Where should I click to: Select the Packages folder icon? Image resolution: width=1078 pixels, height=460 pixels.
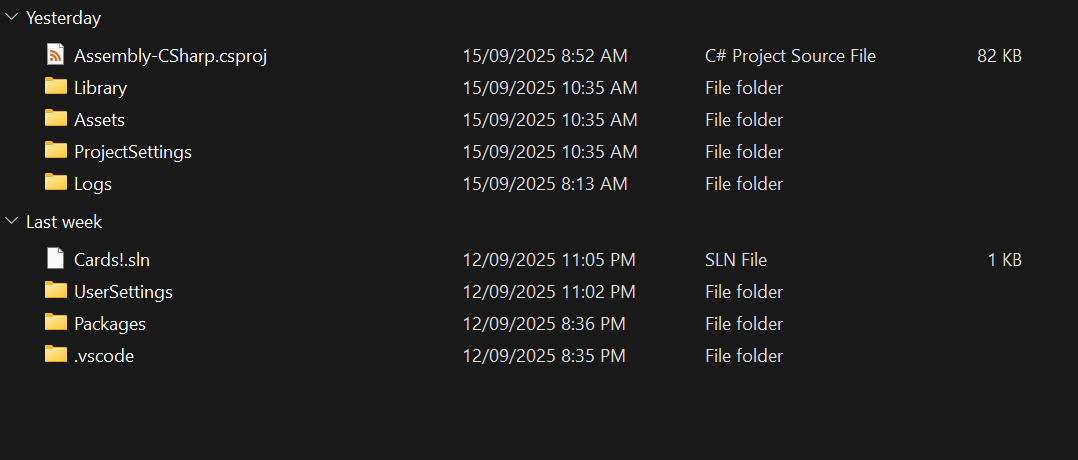[56, 323]
